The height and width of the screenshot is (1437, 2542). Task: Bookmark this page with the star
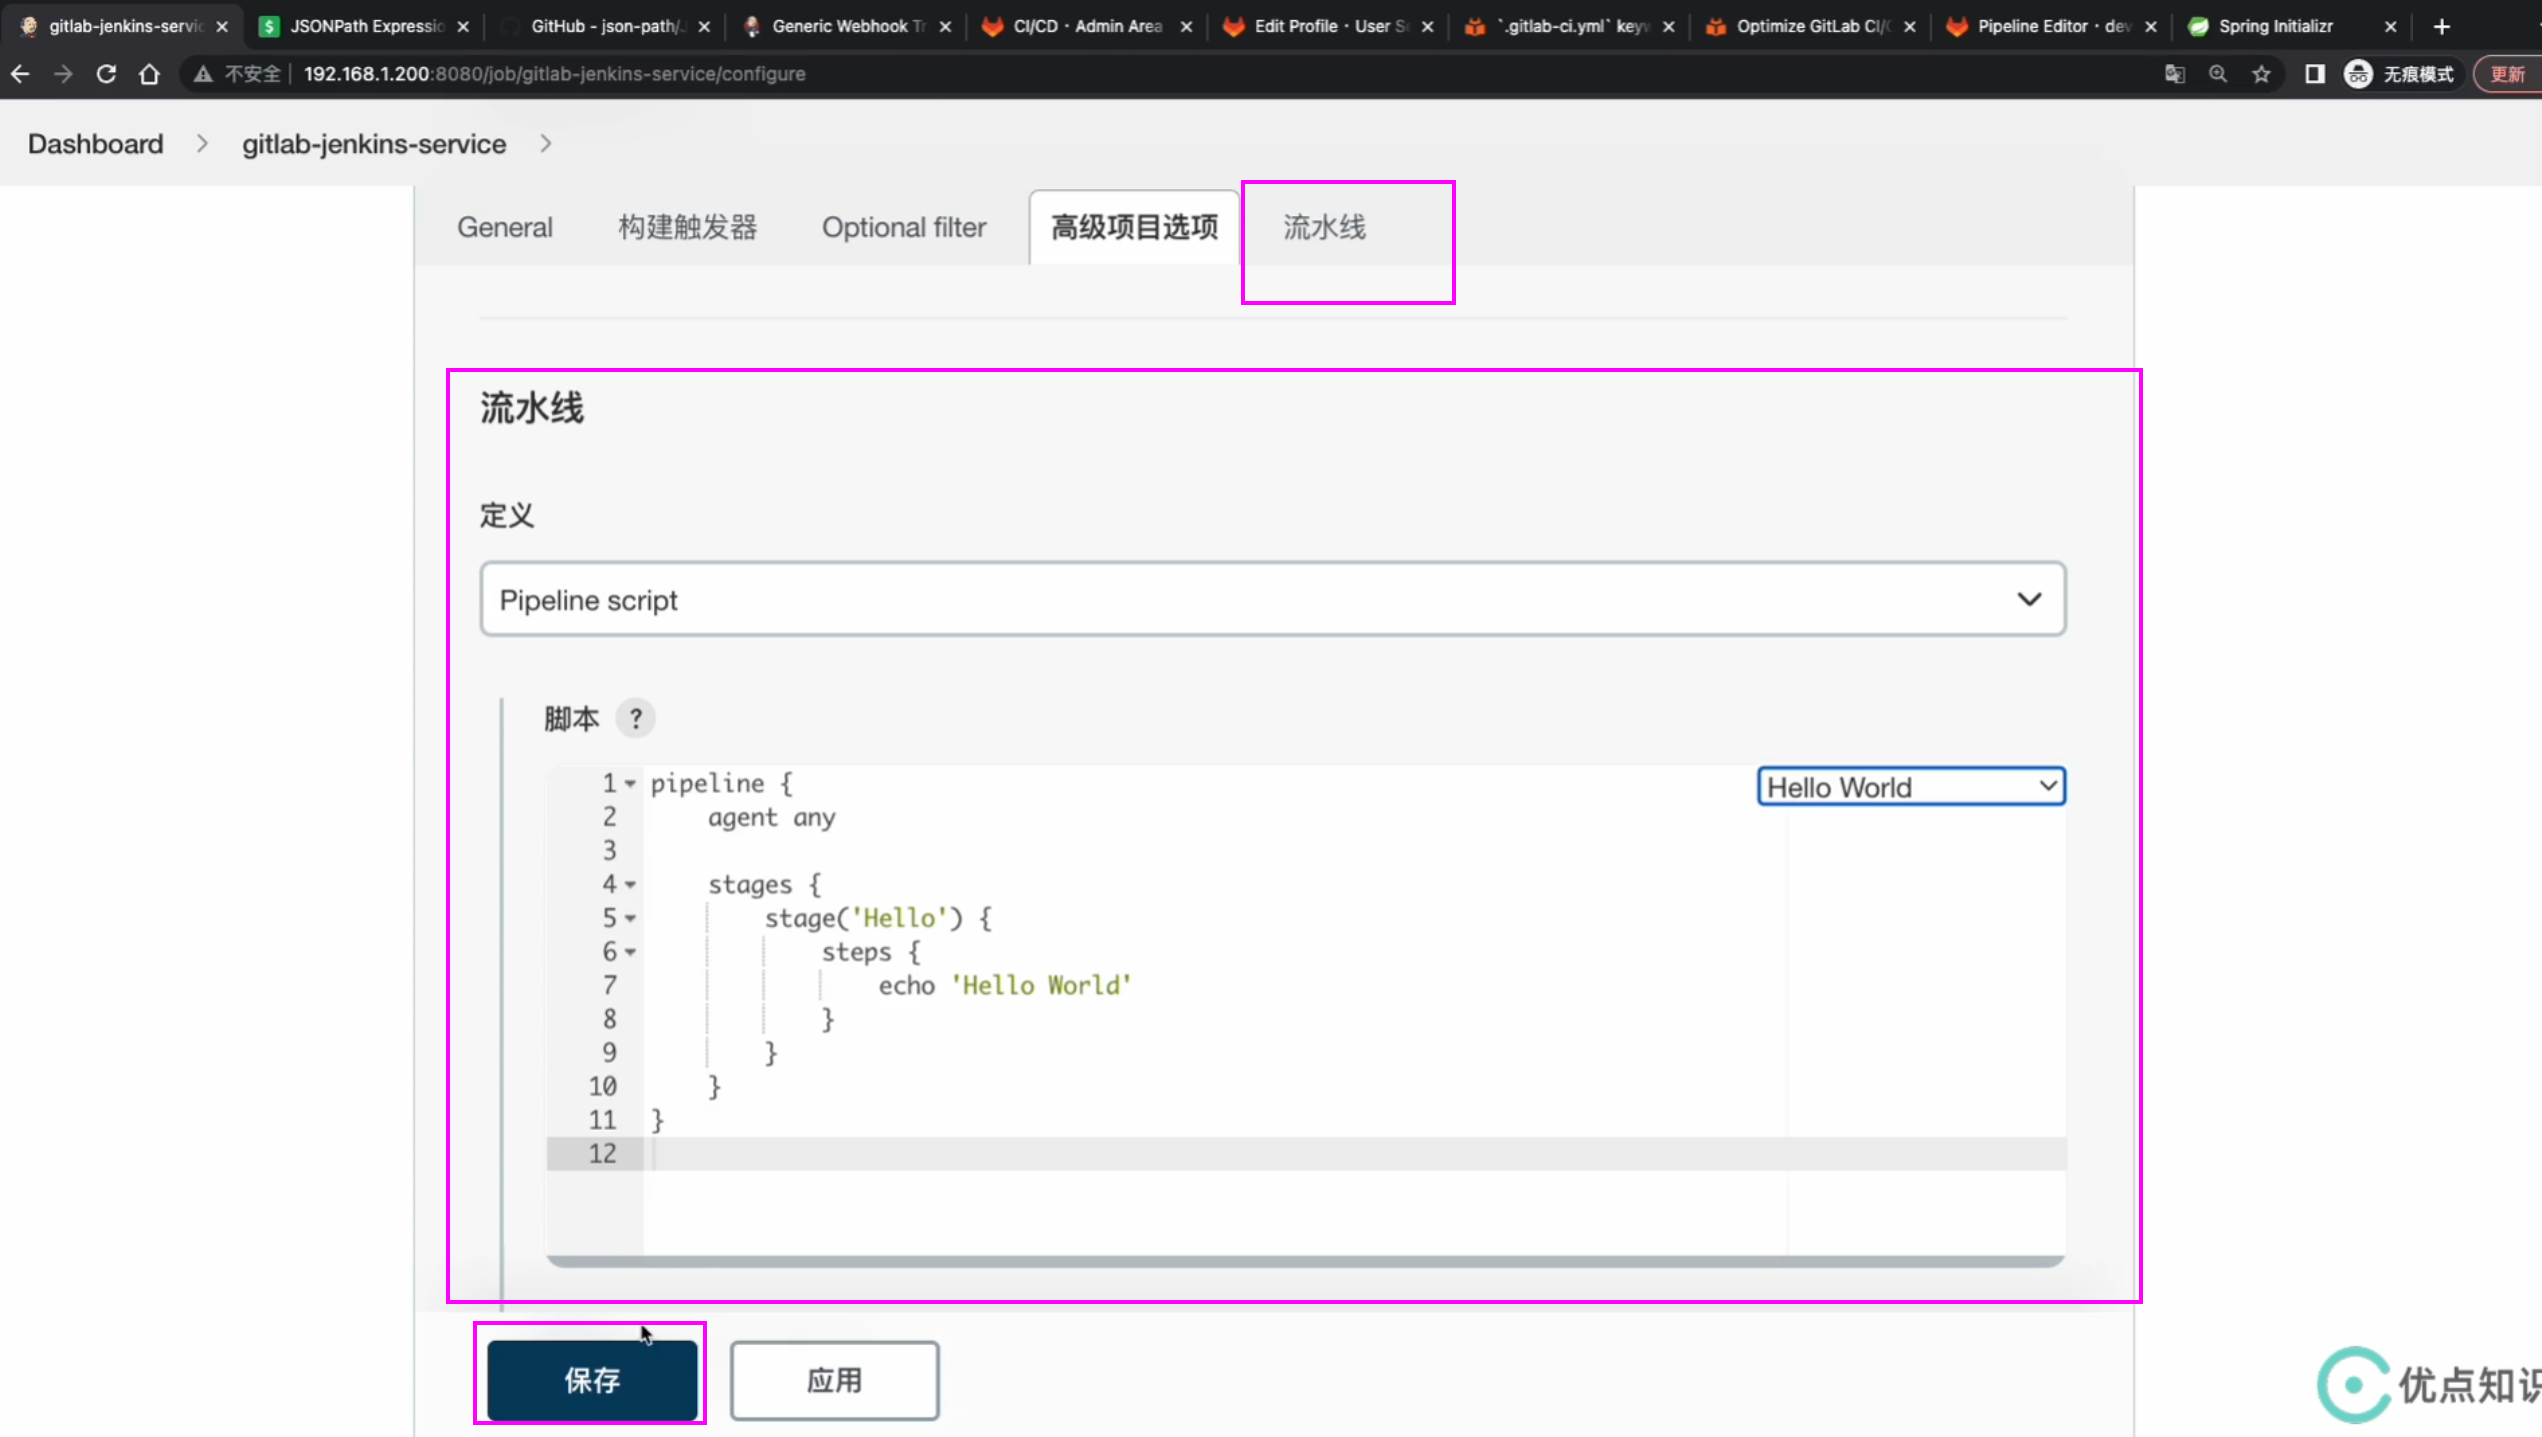[x=2261, y=74]
